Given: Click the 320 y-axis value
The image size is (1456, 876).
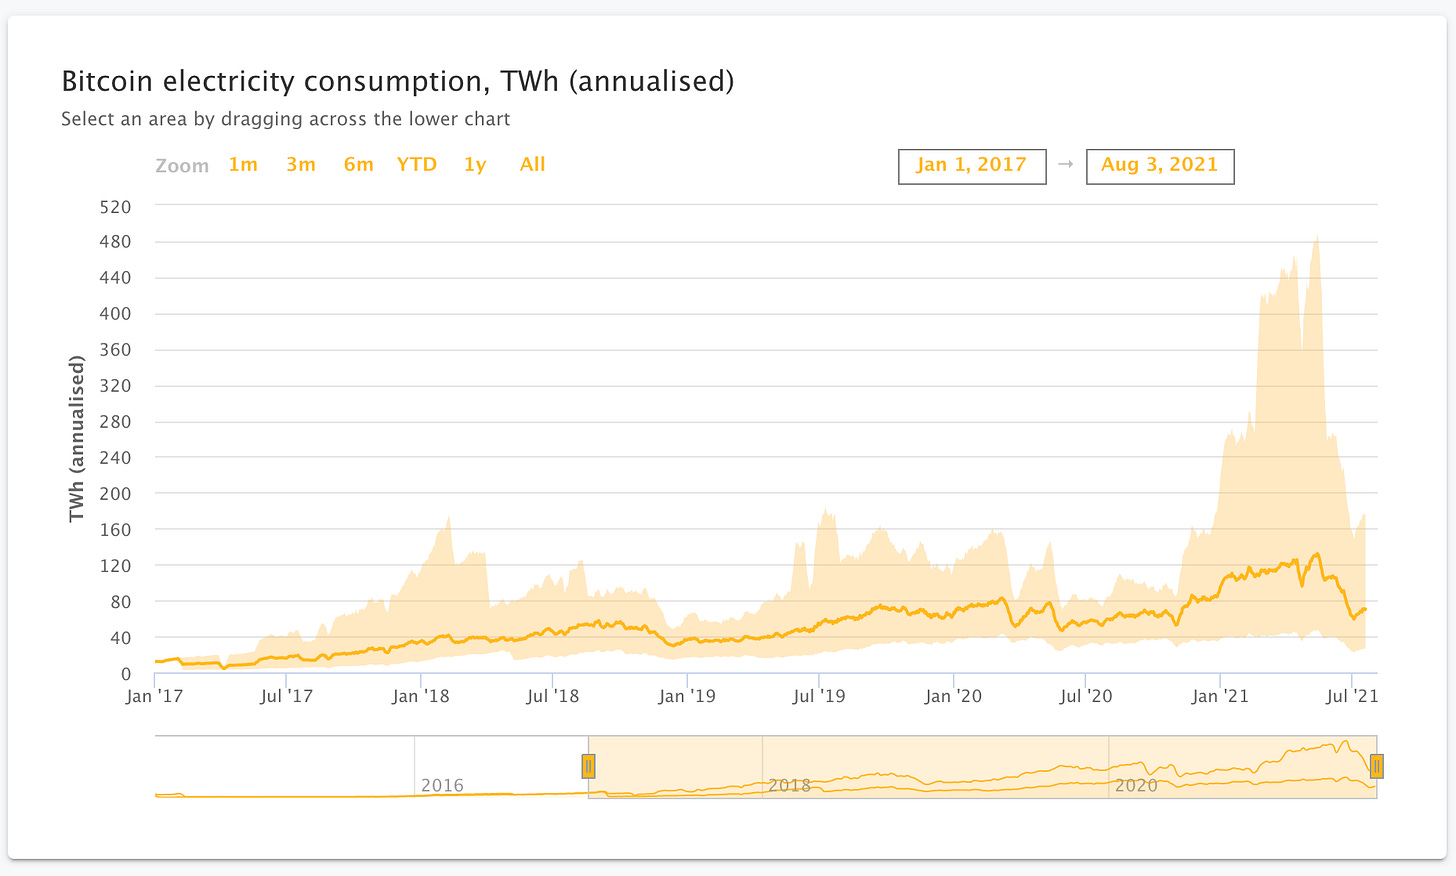Looking at the screenshot, I should click(115, 386).
